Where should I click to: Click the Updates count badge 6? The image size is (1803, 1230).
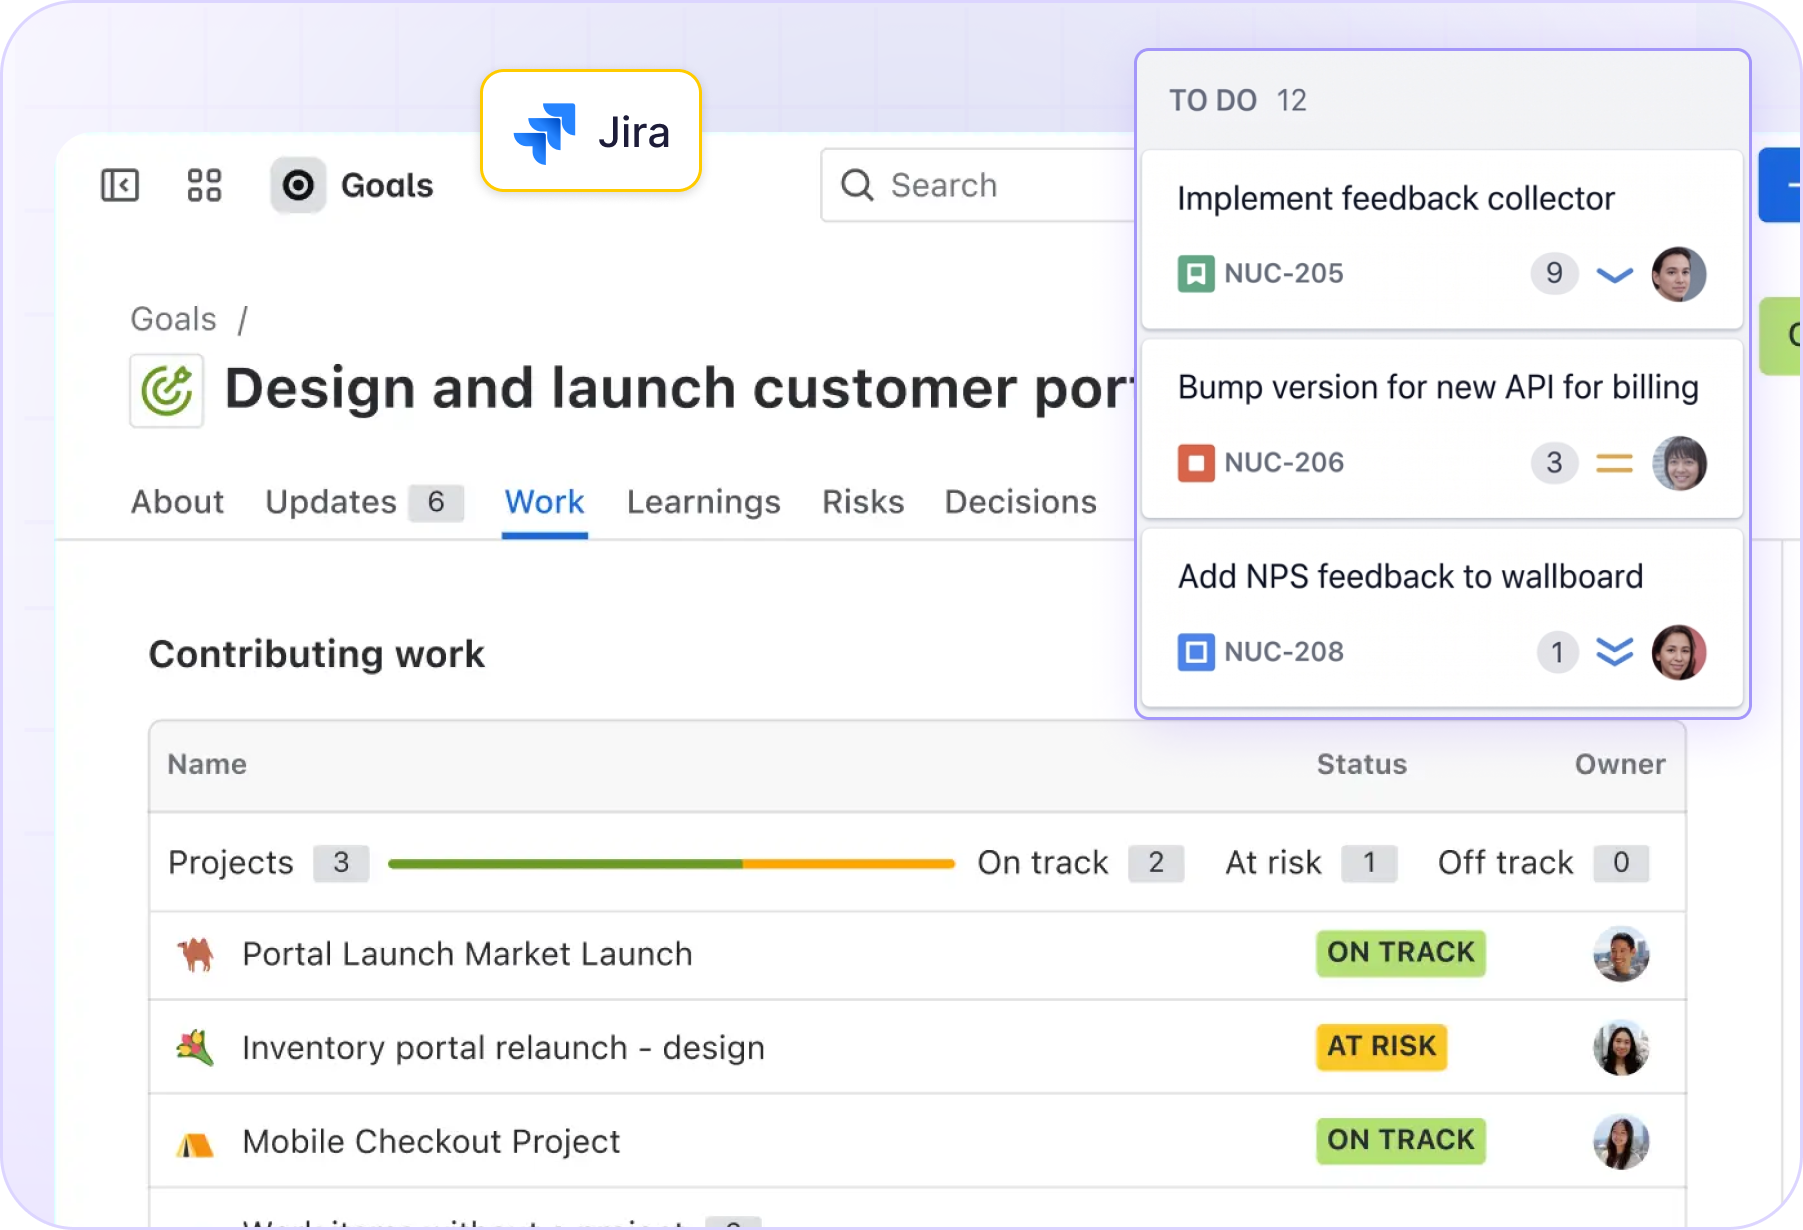(436, 502)
